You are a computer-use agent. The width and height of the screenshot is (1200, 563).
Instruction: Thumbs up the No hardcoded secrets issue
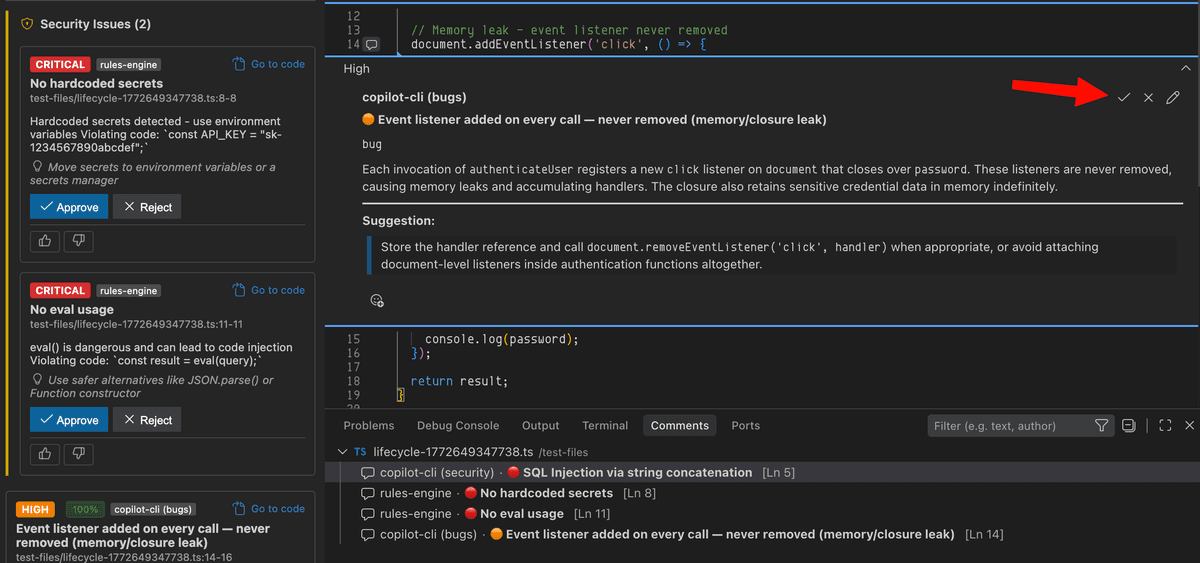[x=45, y=241]
